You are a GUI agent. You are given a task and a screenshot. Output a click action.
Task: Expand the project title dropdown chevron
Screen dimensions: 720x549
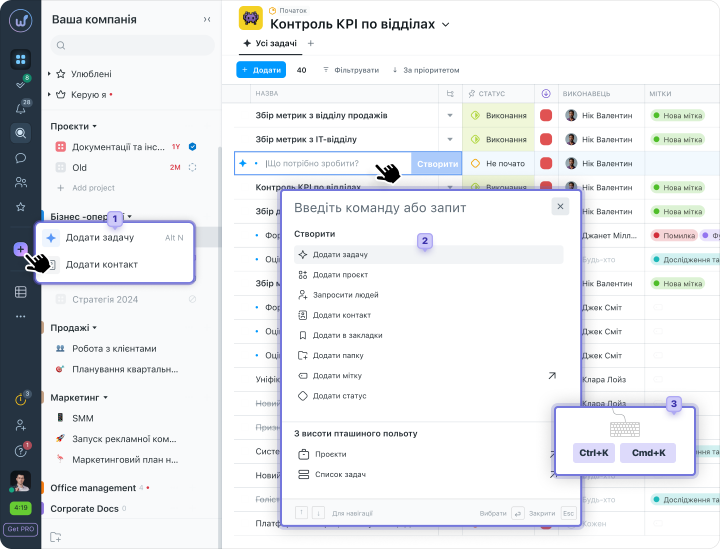tap(446, 24)
